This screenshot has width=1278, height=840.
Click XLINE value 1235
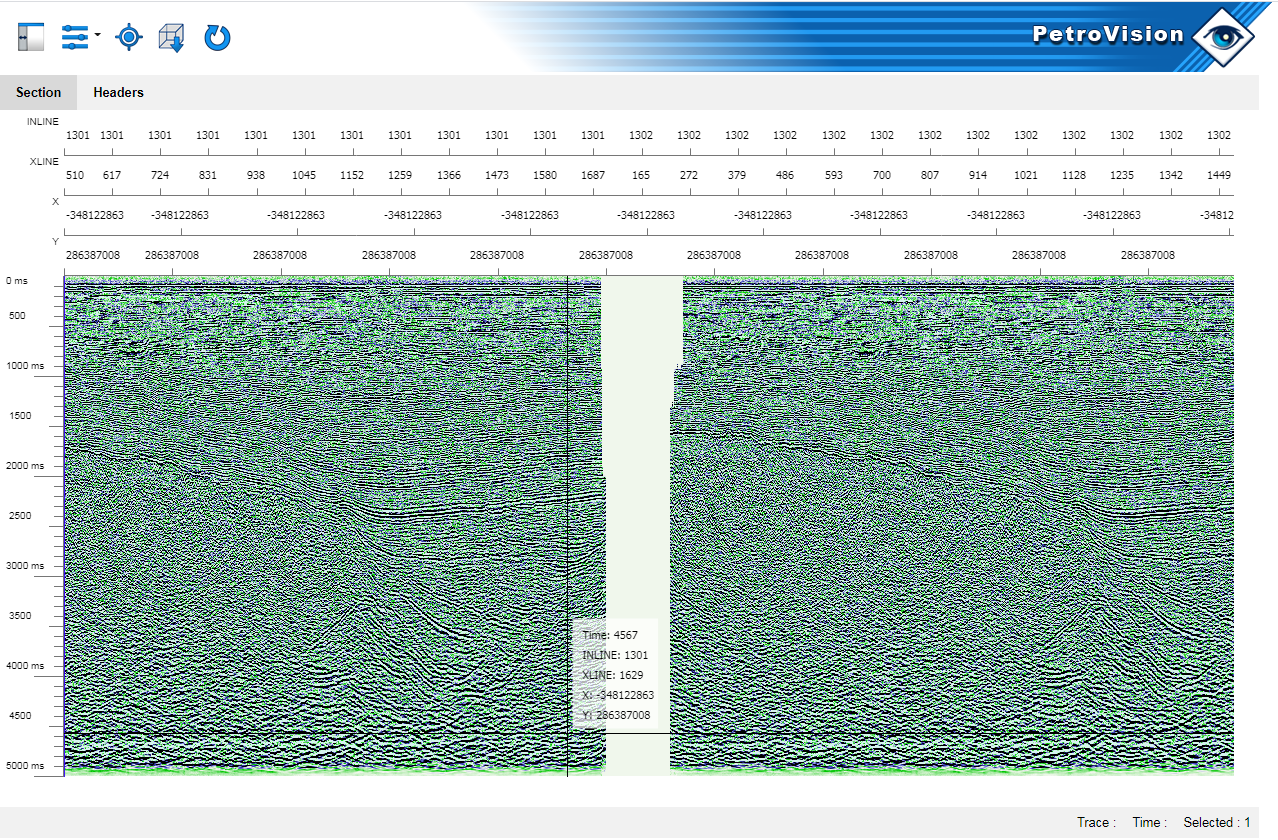[1122, 175]
